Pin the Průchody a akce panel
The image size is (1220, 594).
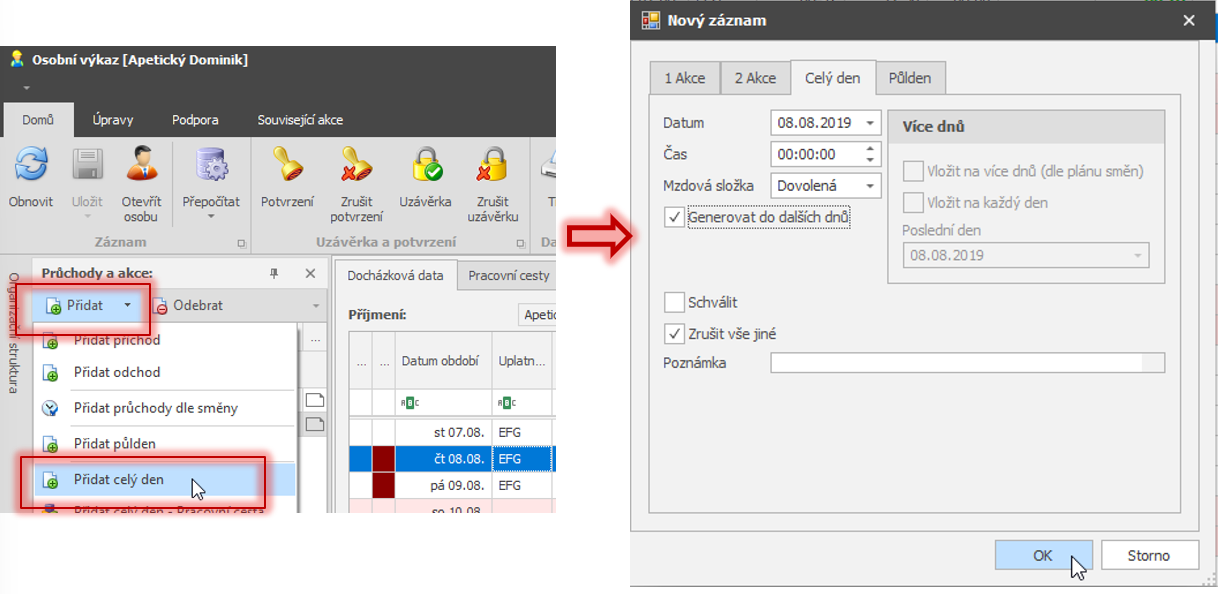pyautogui.click(x=275, y=273)
